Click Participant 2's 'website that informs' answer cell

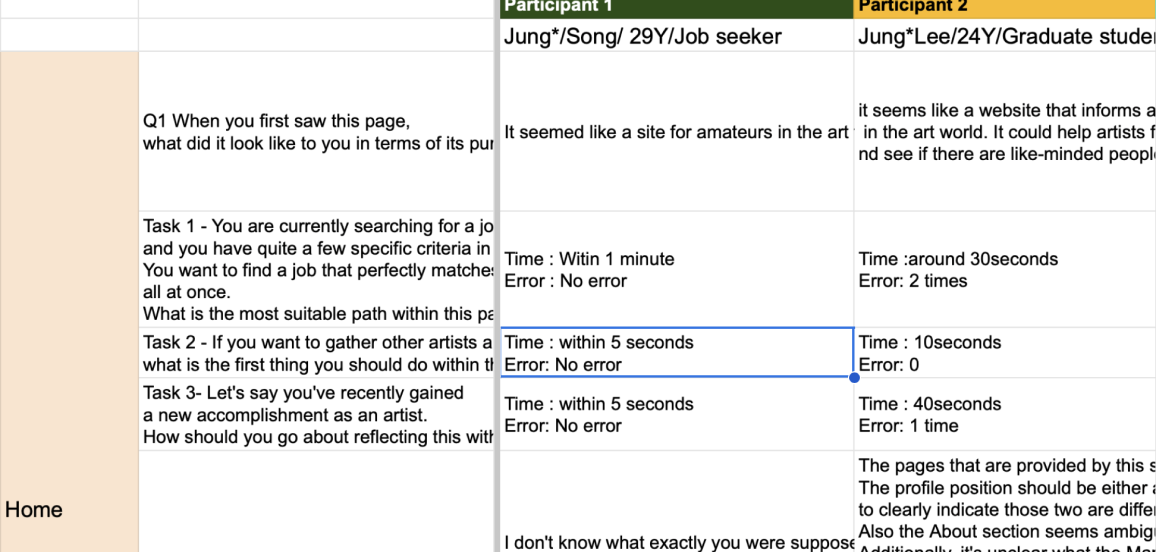point(1004,132)
